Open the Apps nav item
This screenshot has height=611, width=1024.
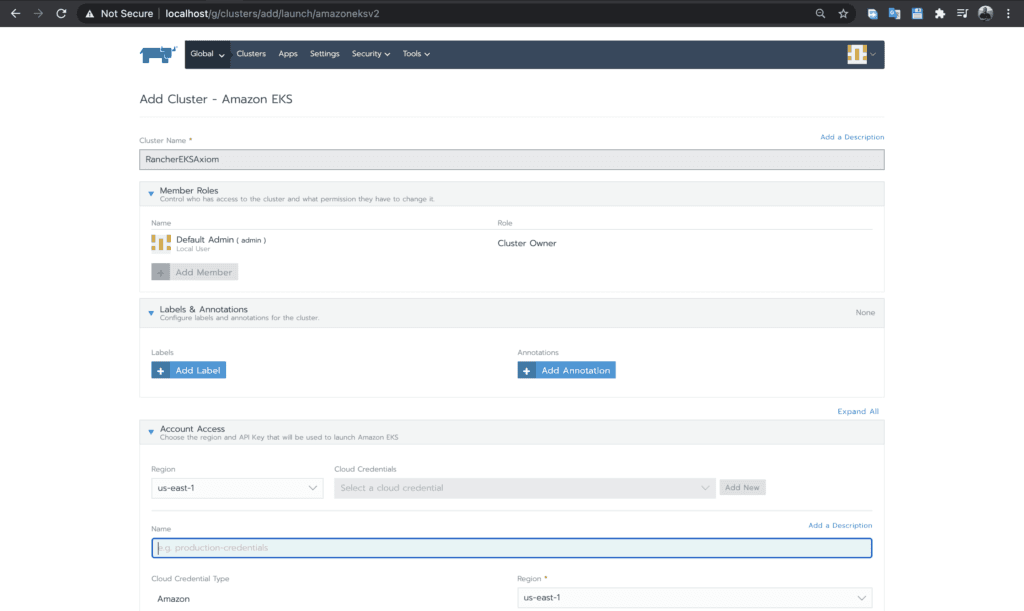click(288, 54)
